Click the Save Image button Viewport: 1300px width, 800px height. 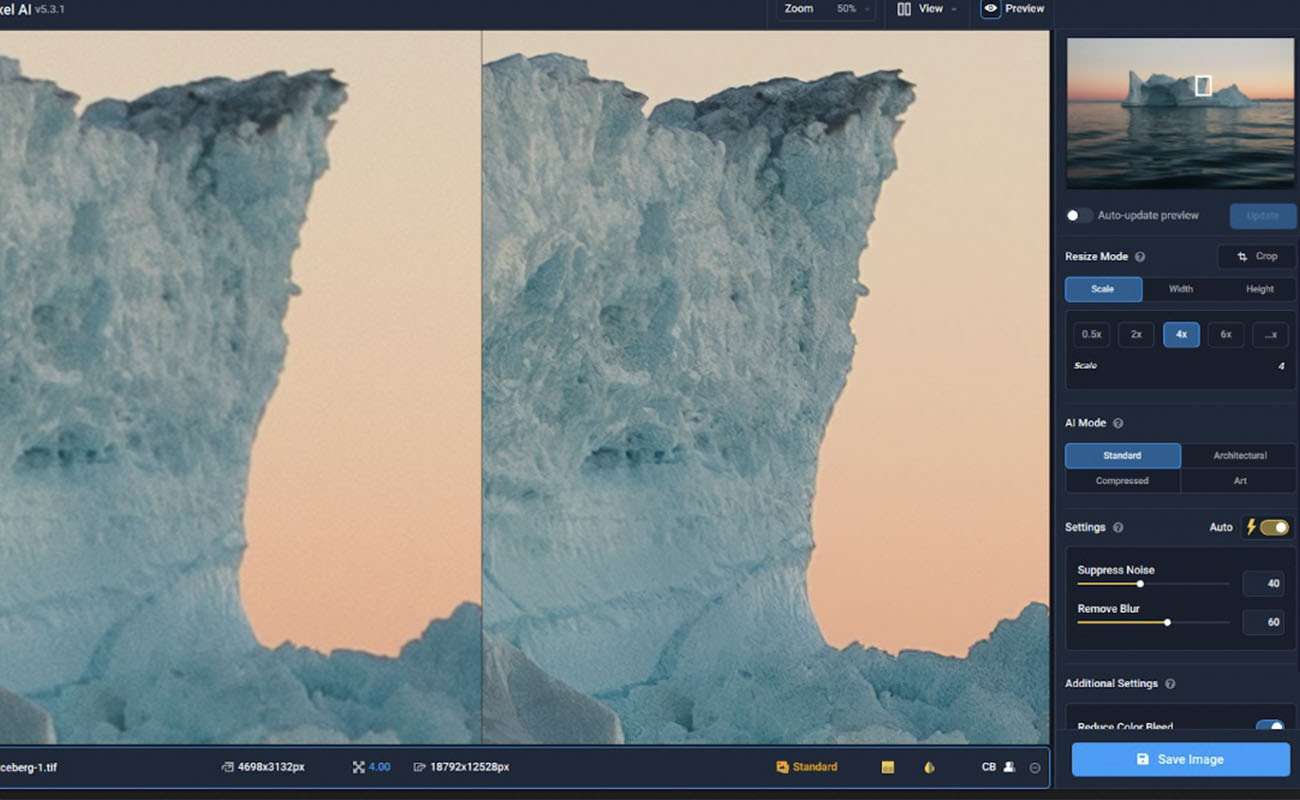click(x=1181, y=759)
